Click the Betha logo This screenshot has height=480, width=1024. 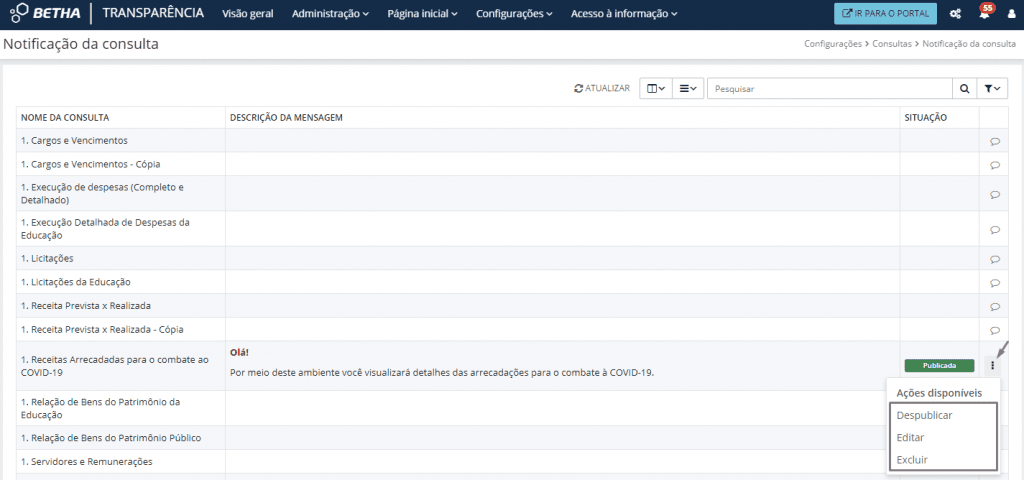[x=45, y=14]
